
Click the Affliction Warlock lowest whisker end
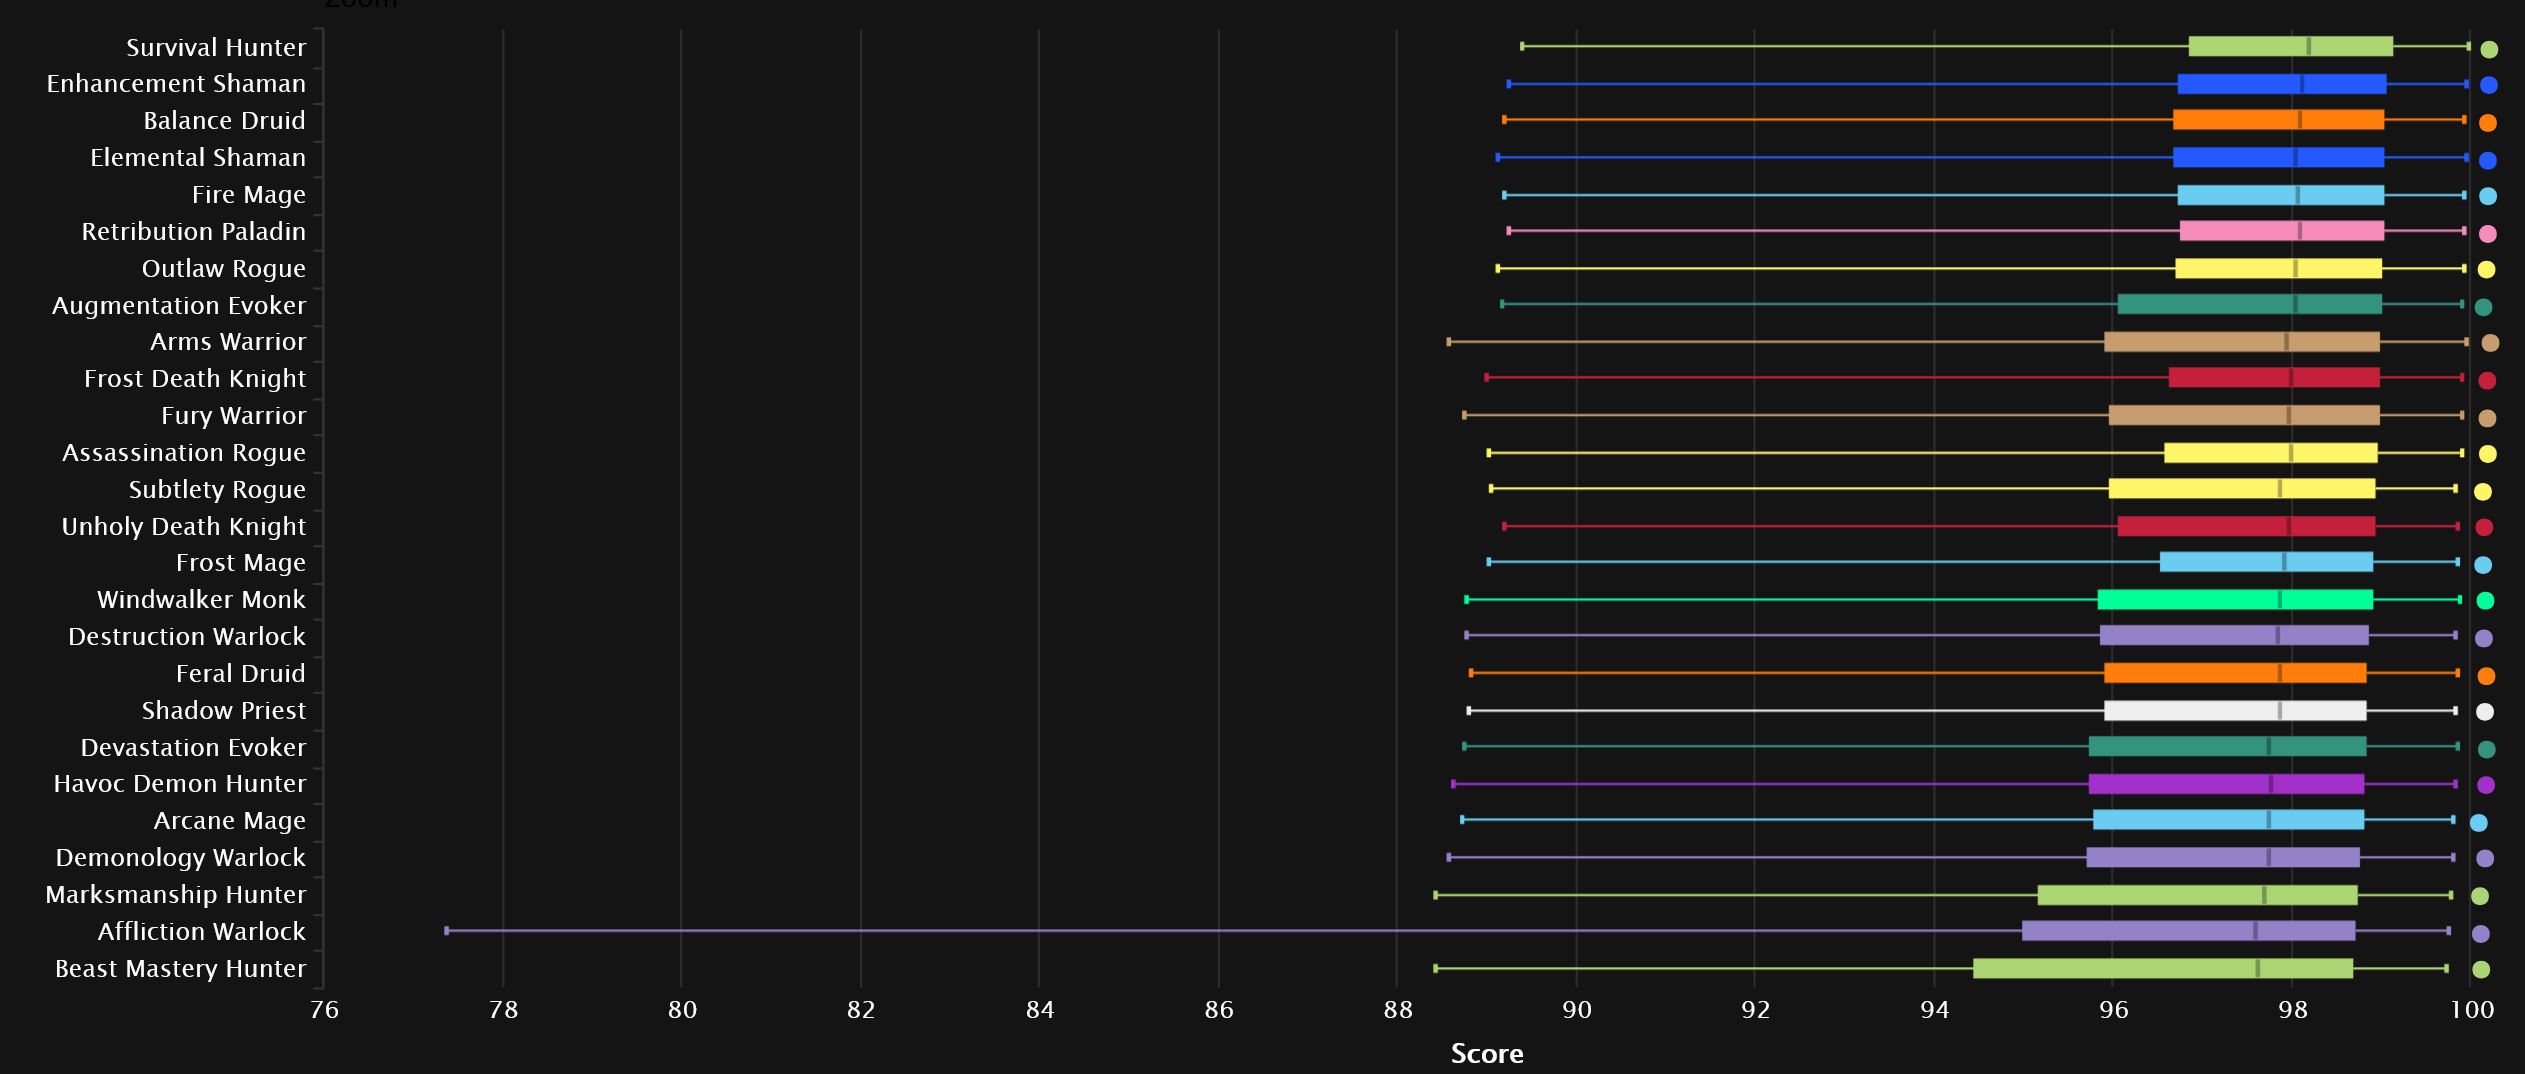click(447, 931)
